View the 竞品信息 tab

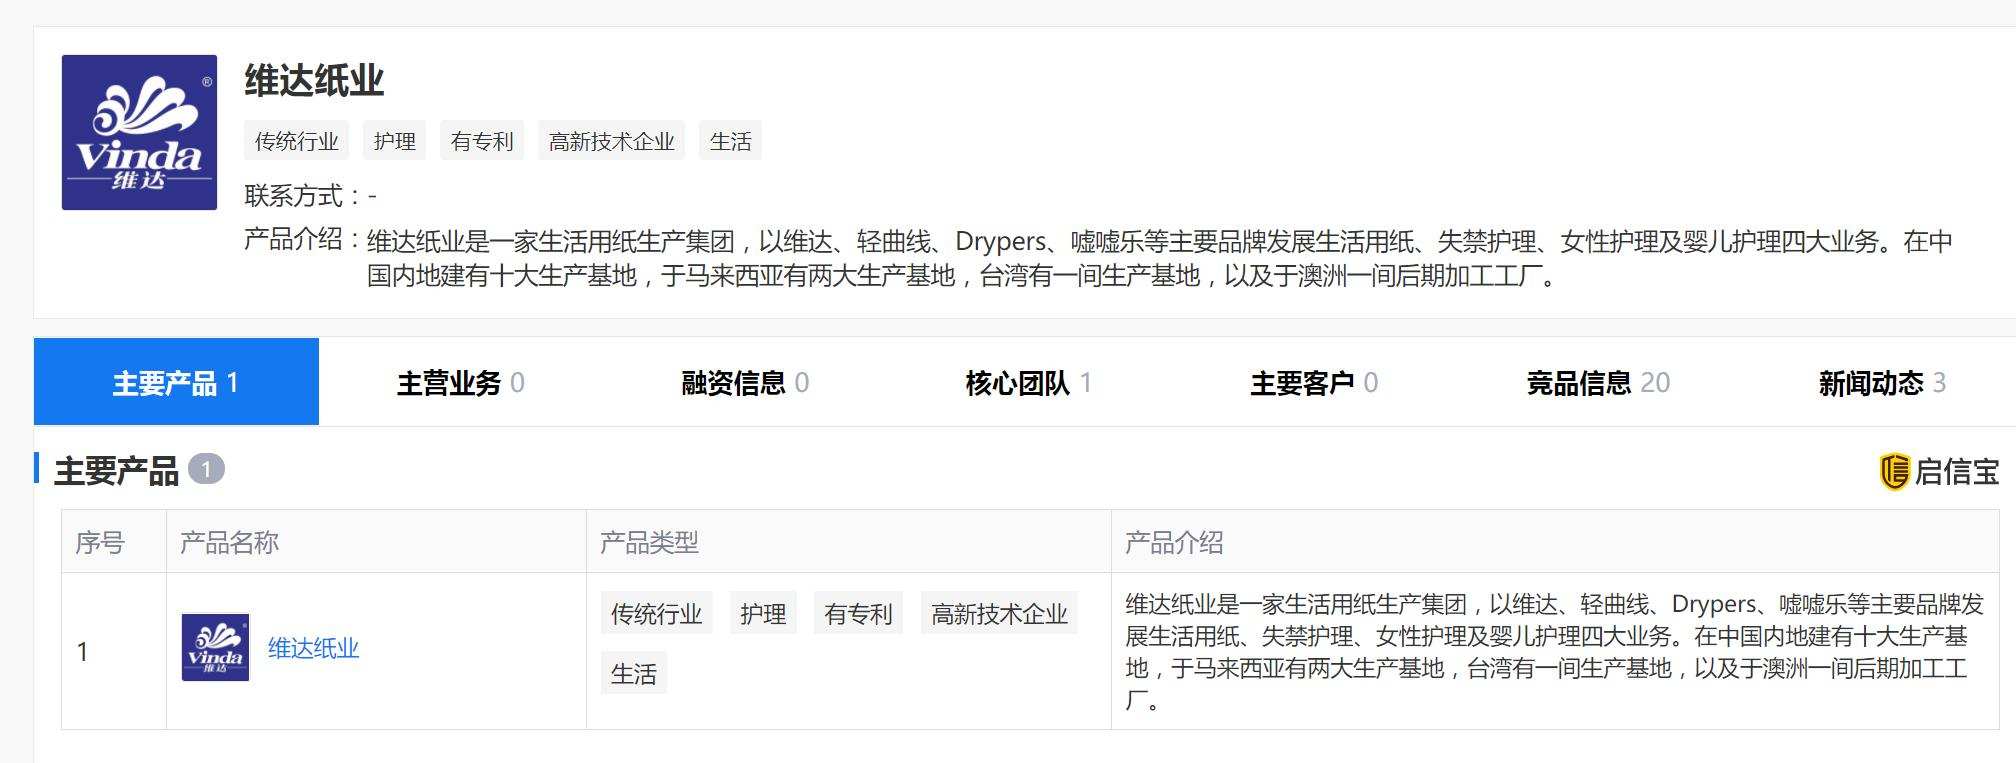[1597, 382]
